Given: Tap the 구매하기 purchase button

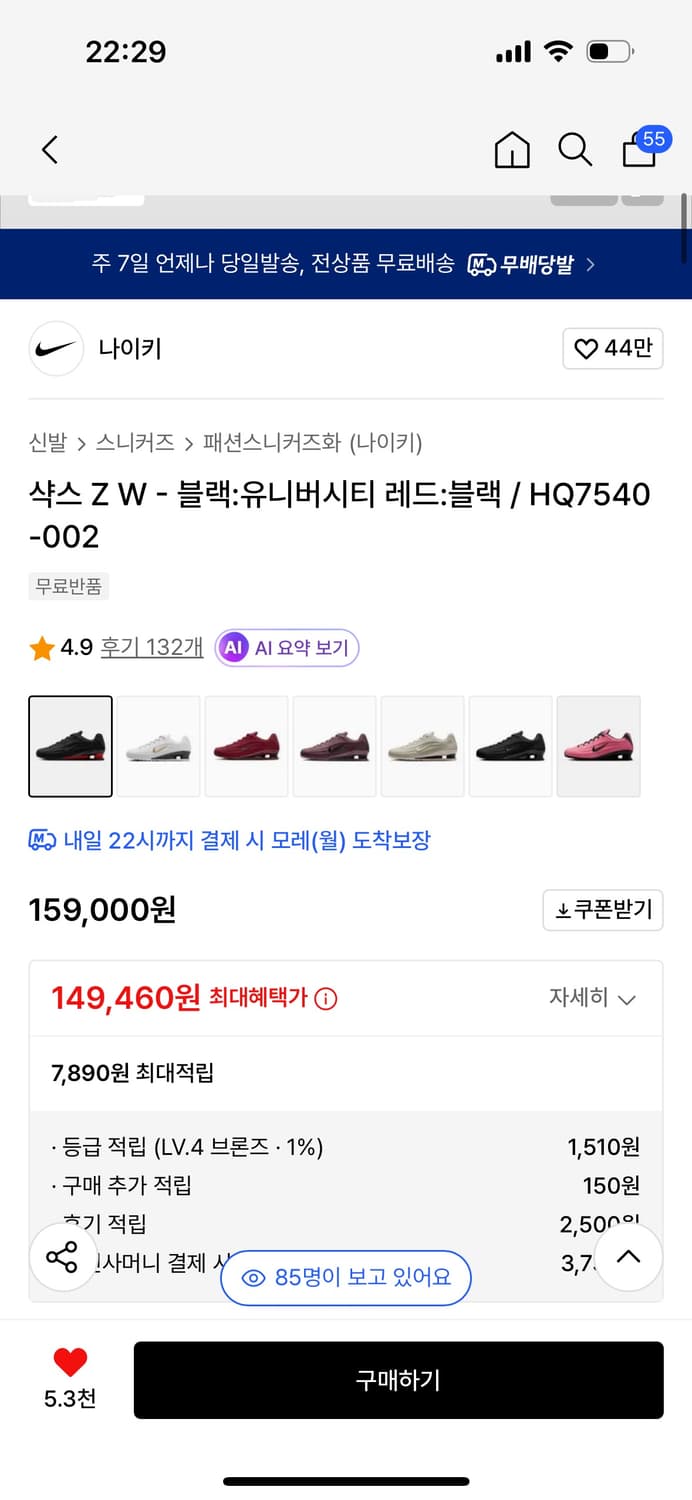Looking at the screenshot, I should click(398, 1380).
